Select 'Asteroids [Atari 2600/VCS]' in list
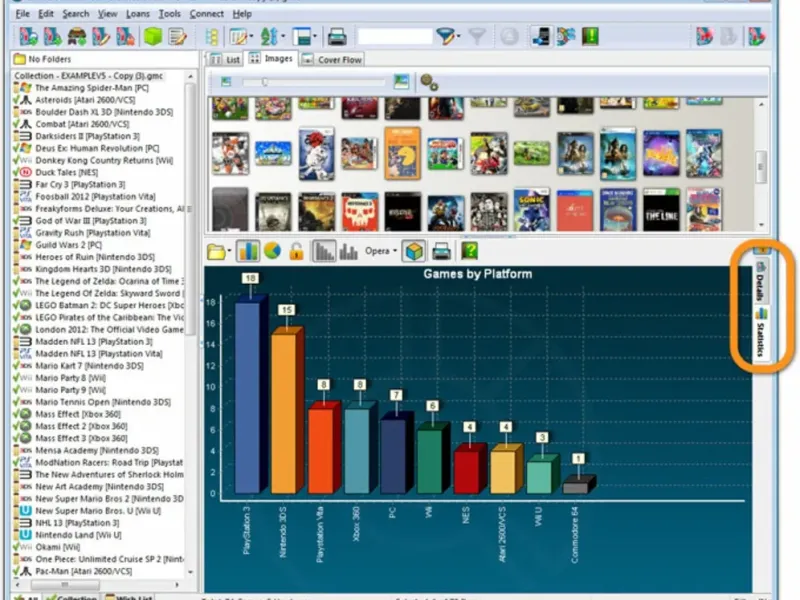800x600 pixels. (85, 100)
